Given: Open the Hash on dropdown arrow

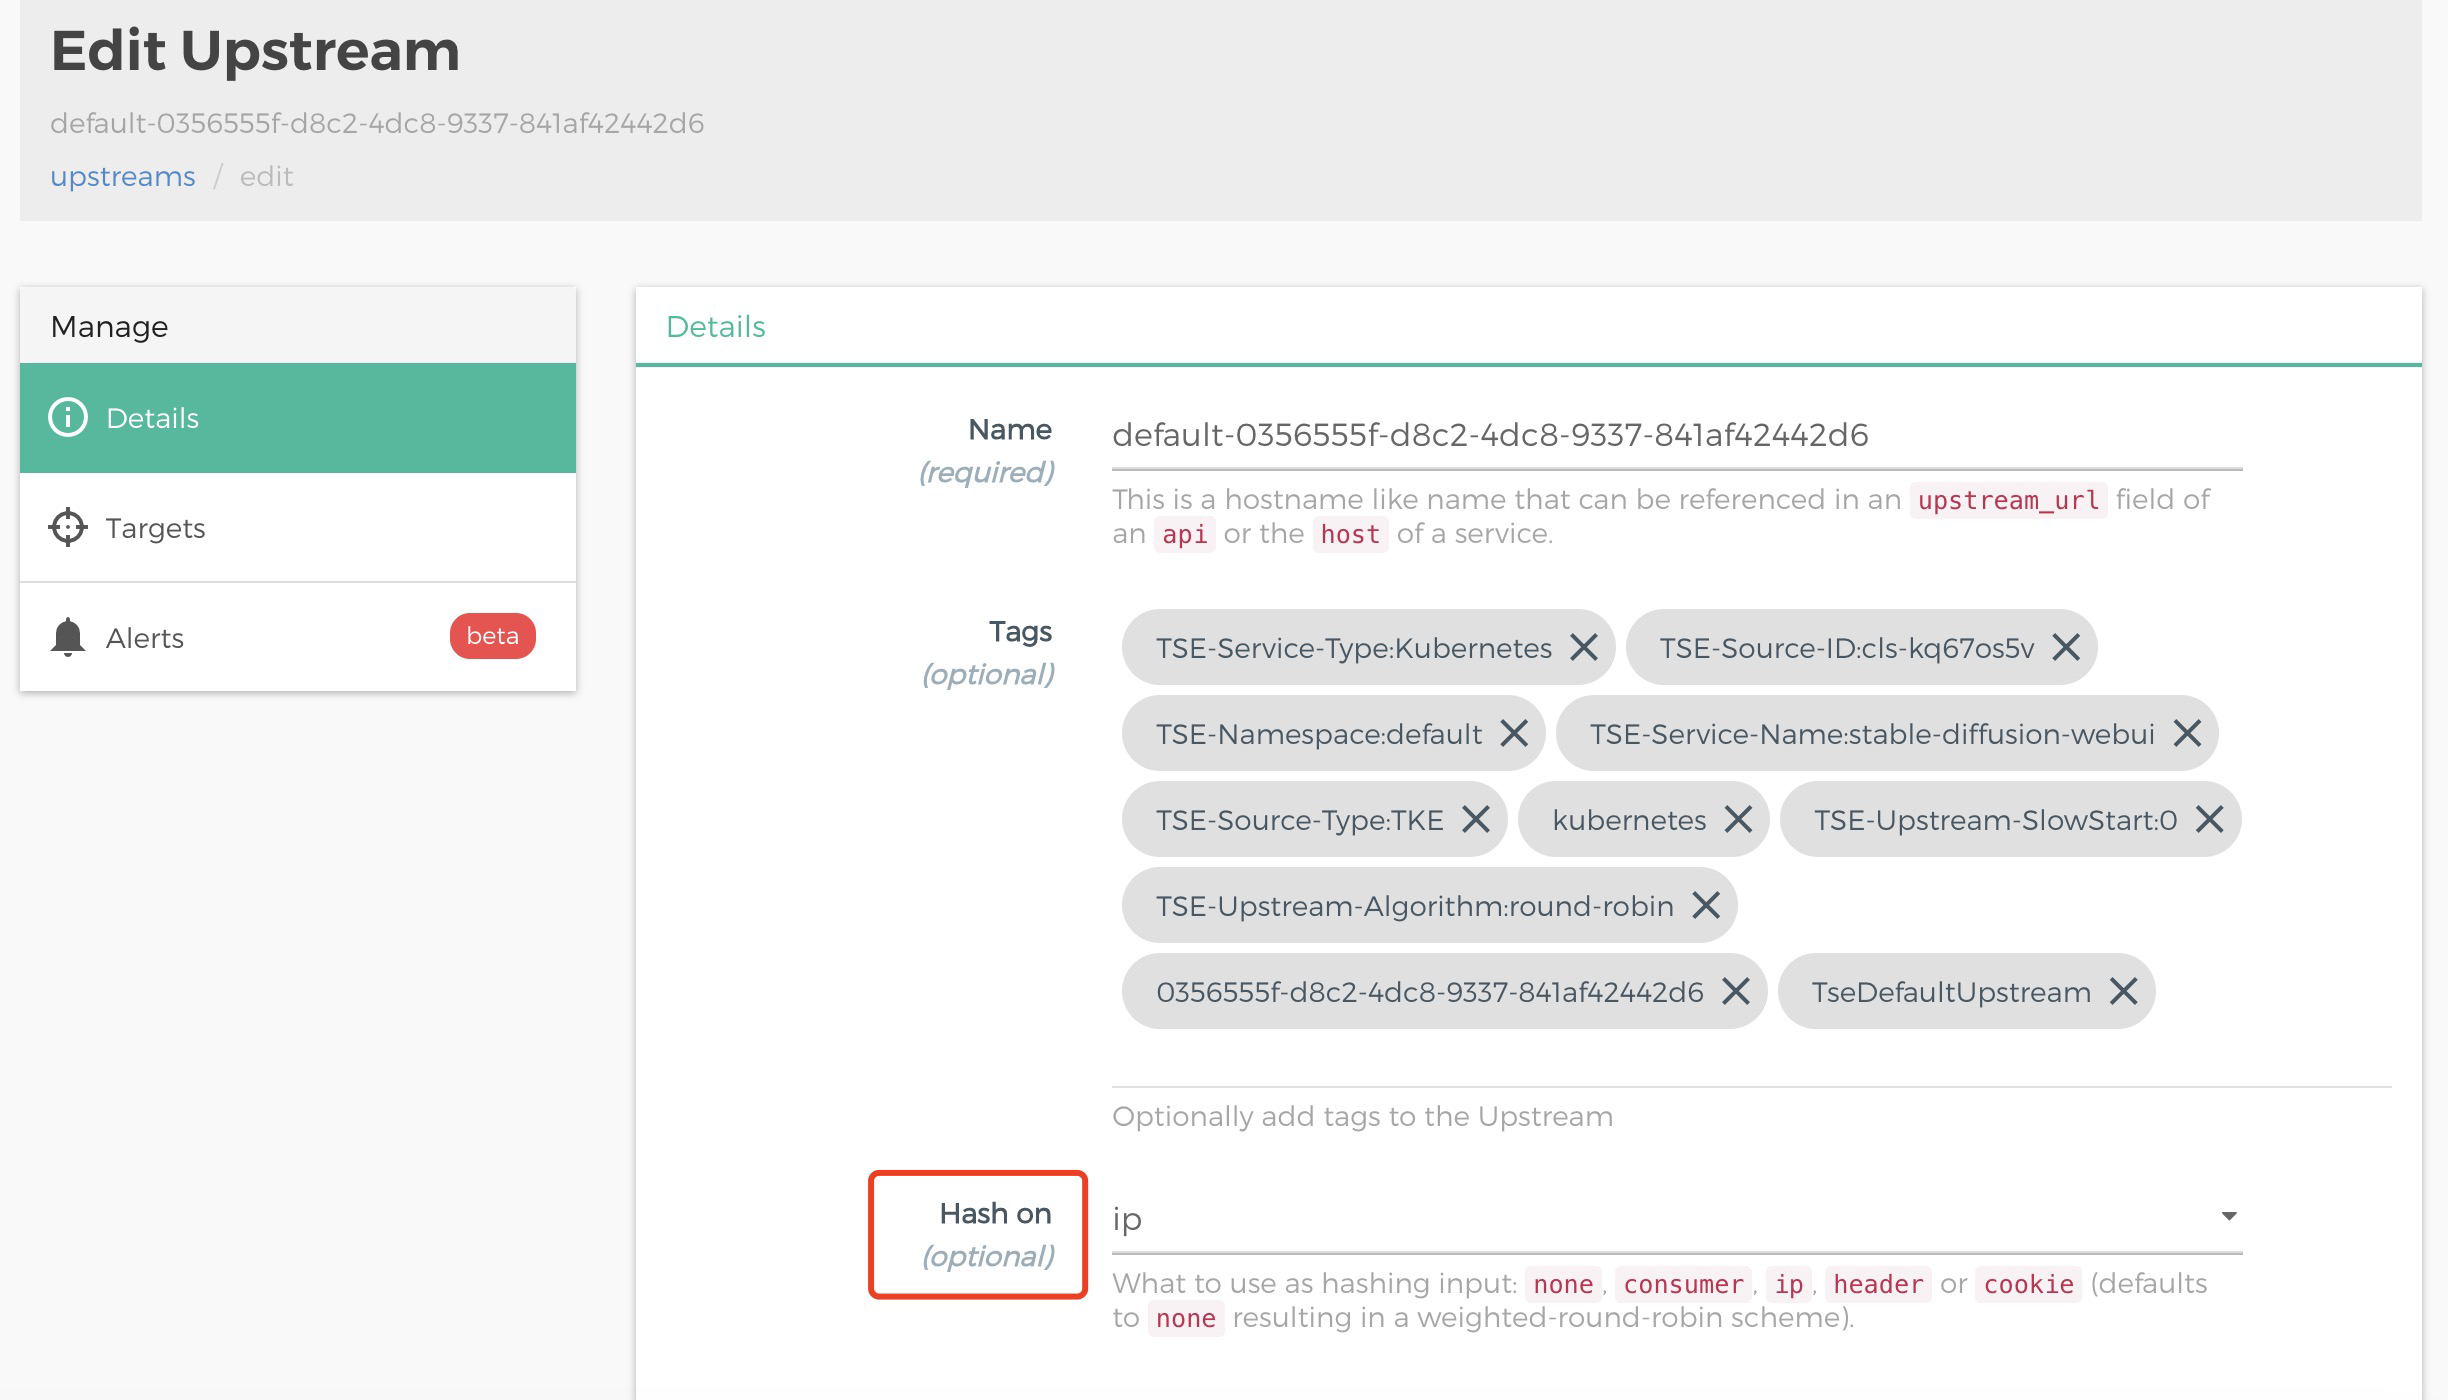Looking at the screenshot, I should pyautogui.click(x=2229, y=1216).
